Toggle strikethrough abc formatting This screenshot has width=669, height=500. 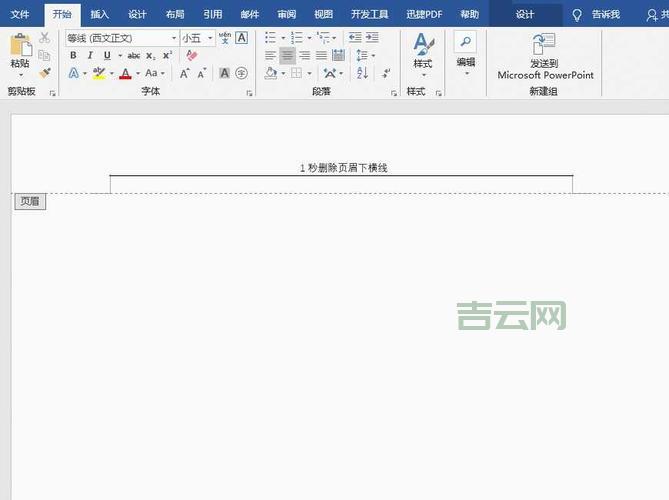pos(134,55)
